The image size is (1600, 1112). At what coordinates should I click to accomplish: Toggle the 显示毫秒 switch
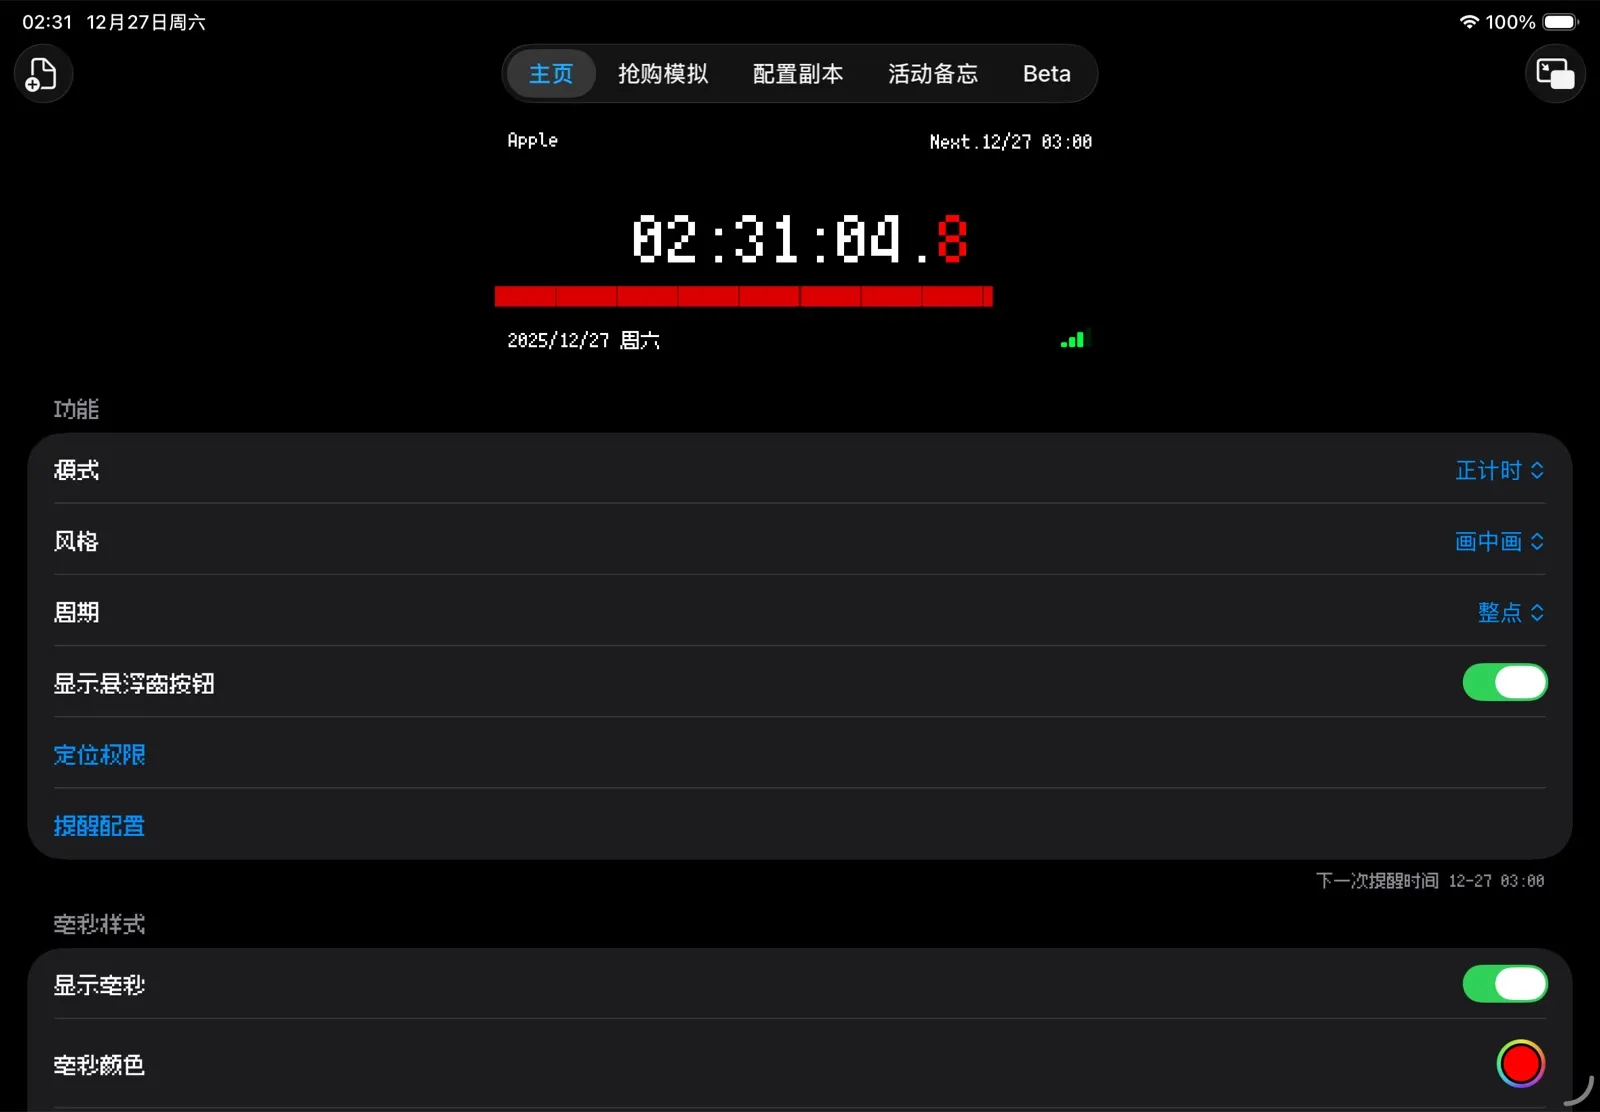(x=1505, y=984)
